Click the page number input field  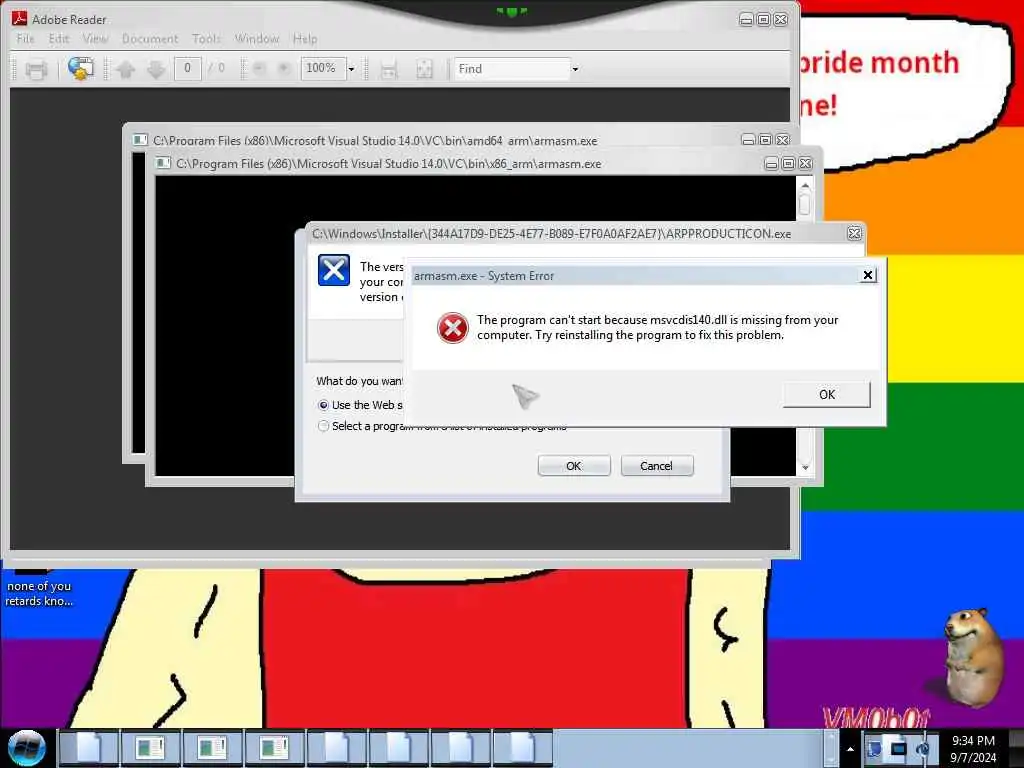coord(187,68)
